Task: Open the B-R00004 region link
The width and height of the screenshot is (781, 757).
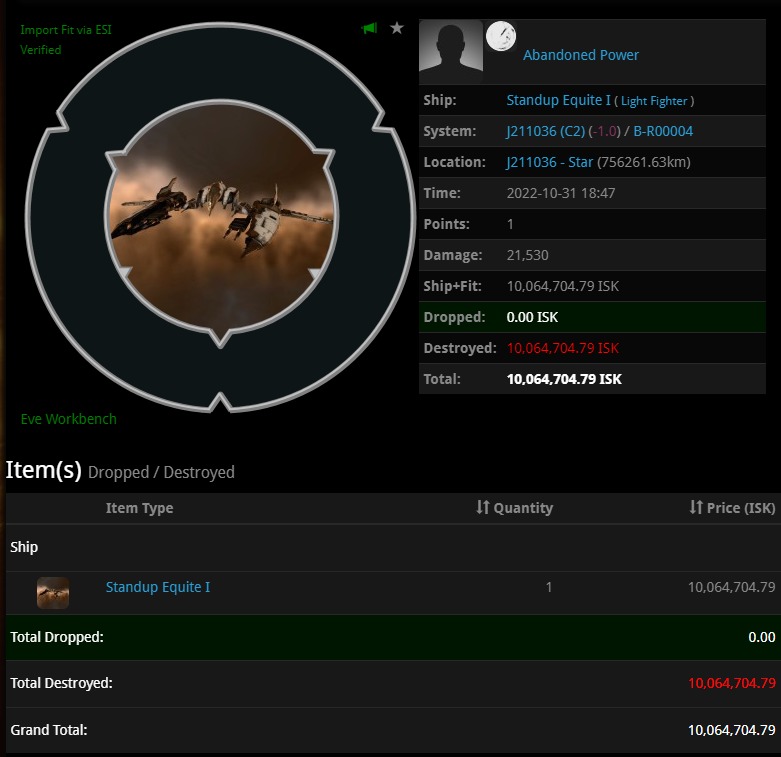Action: click(x=663, y=131)
